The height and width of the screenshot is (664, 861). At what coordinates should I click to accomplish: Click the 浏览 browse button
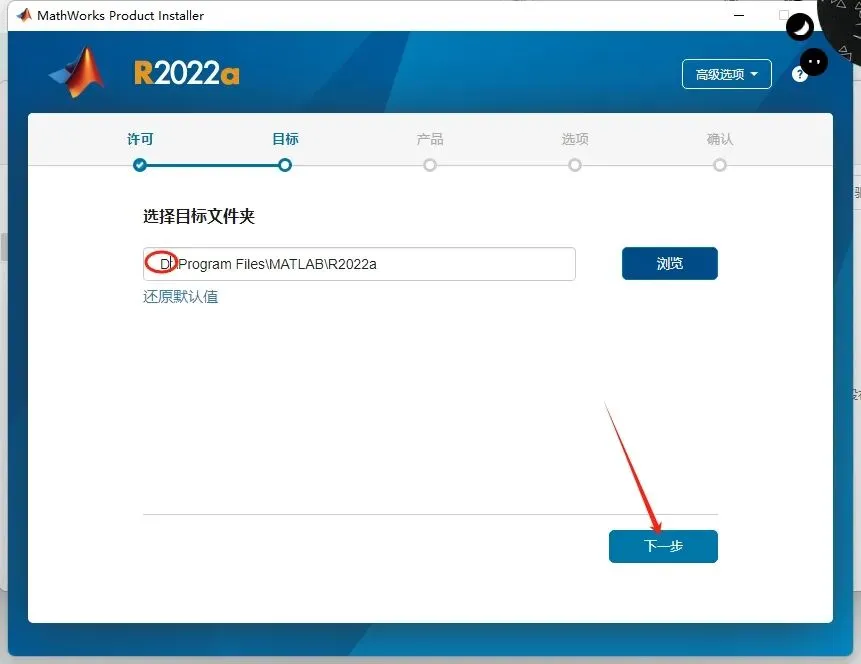669,264
